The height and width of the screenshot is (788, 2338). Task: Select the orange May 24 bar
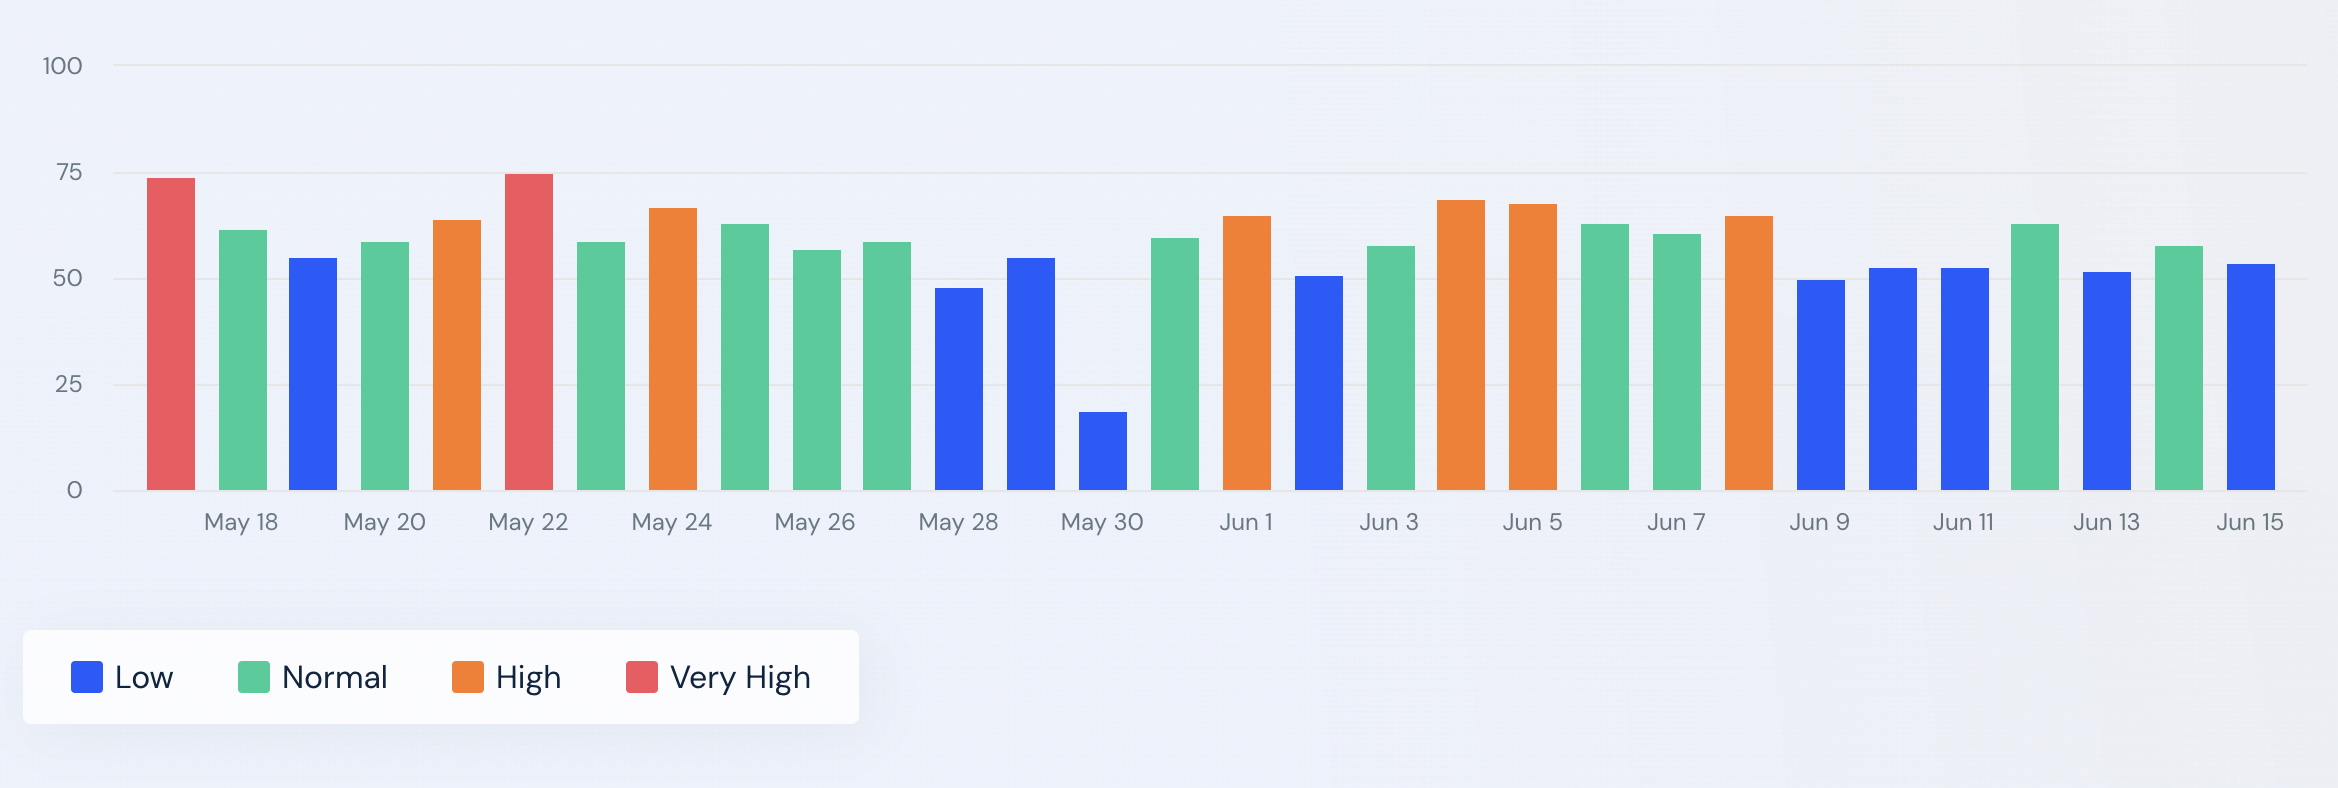pos(673,349)
